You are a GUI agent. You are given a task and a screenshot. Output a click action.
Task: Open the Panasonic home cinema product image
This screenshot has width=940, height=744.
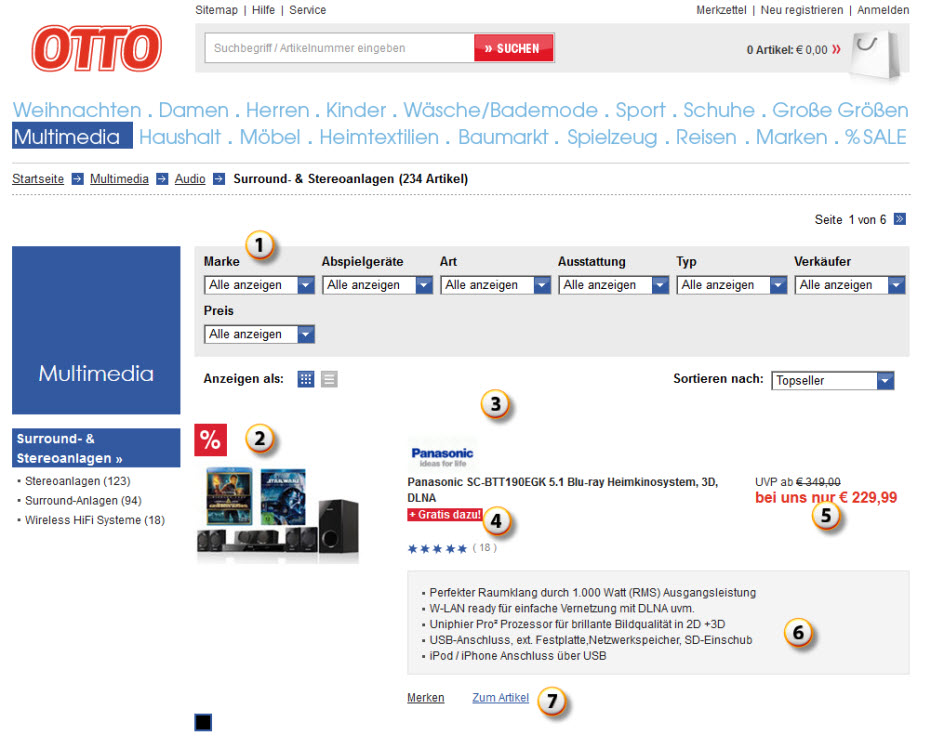(x=278, y=515)
